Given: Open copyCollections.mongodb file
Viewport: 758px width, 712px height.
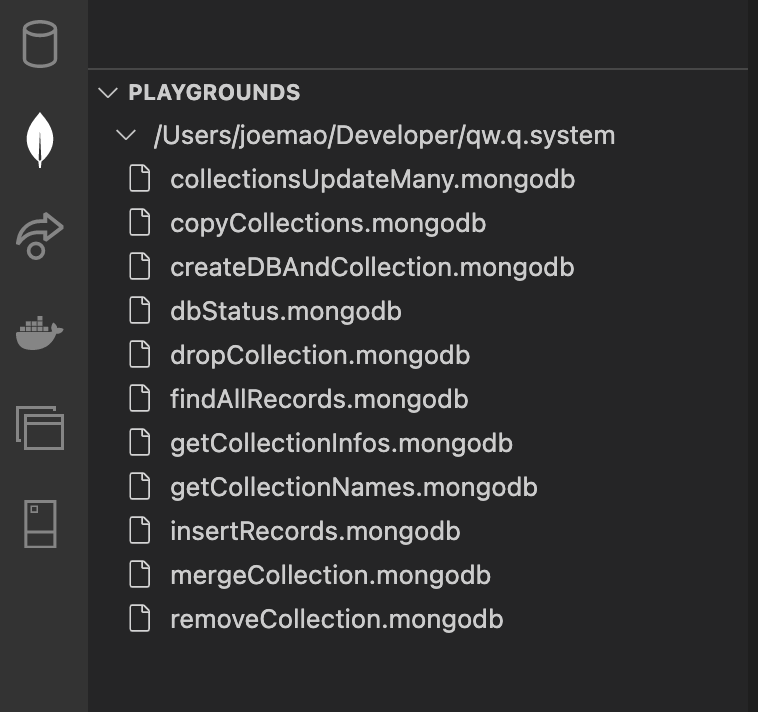Looking at the screenshot, I should coord(328,223).
